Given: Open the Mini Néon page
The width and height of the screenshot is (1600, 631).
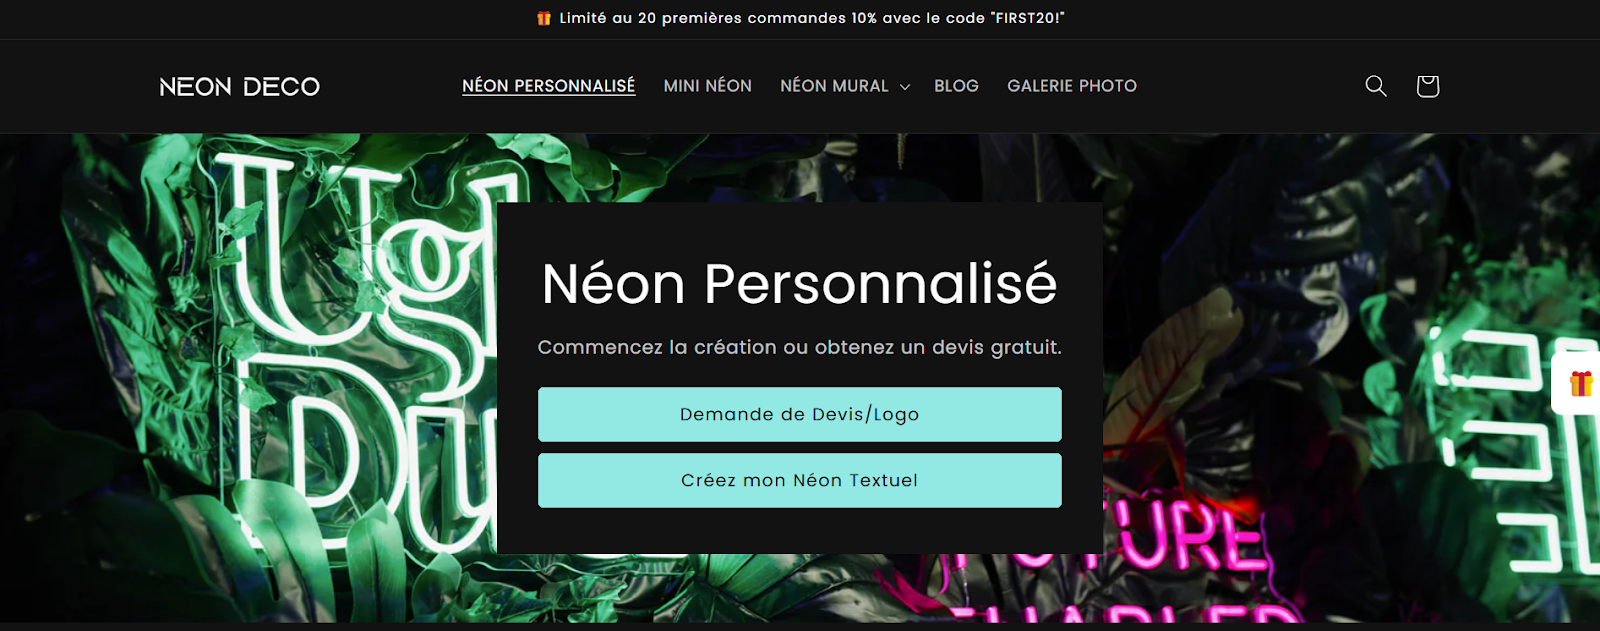Looking at the screenshot, I should pos(707,86).
